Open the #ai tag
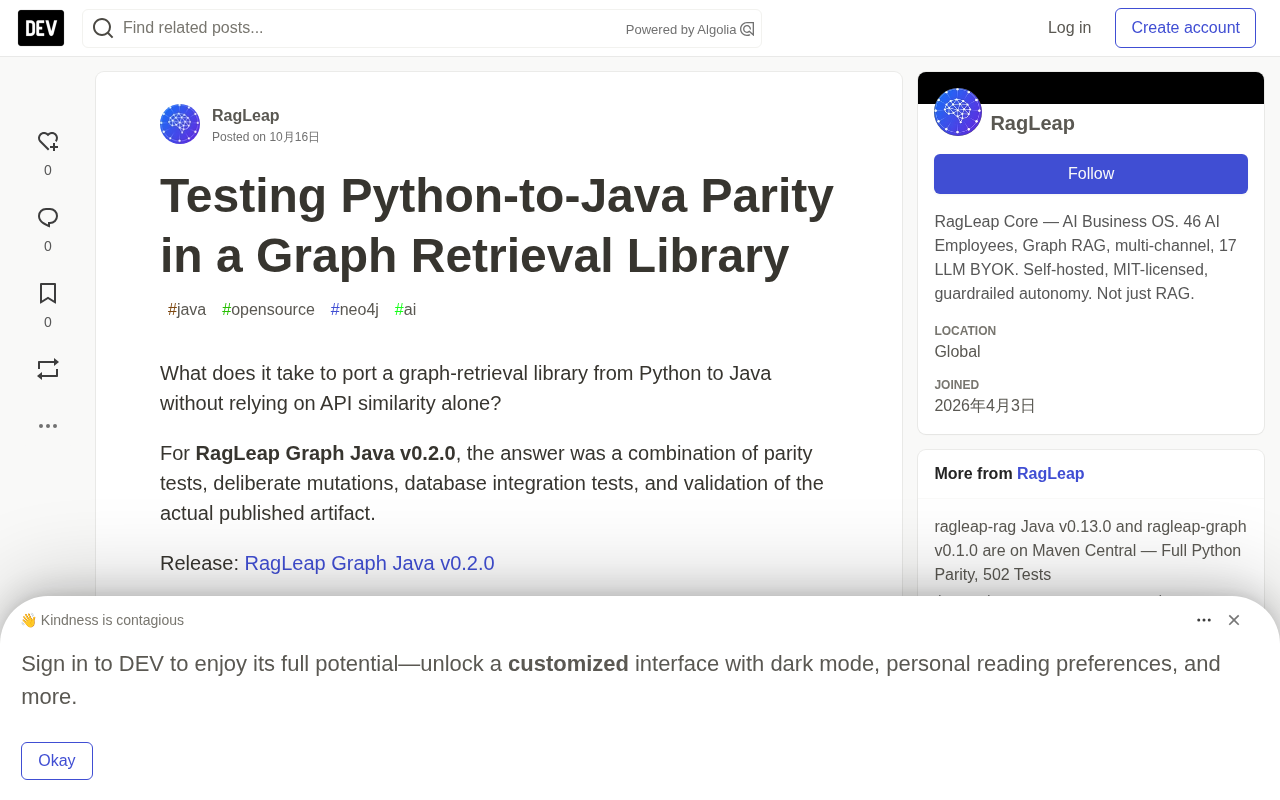The image size is (1280, 800). pos(405,310)
